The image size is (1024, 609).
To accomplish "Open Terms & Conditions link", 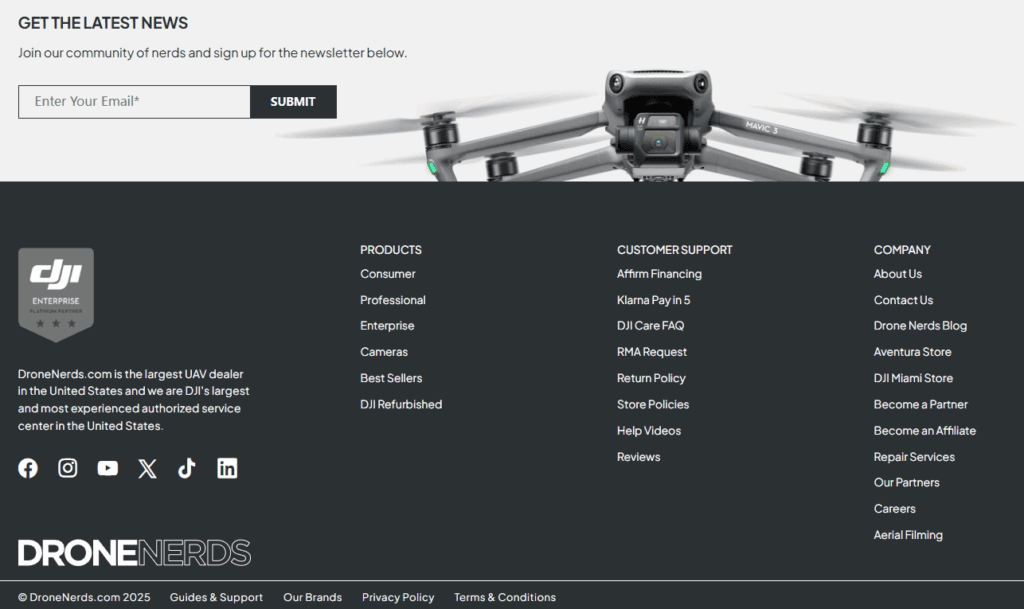I will (x=505, y=597).
